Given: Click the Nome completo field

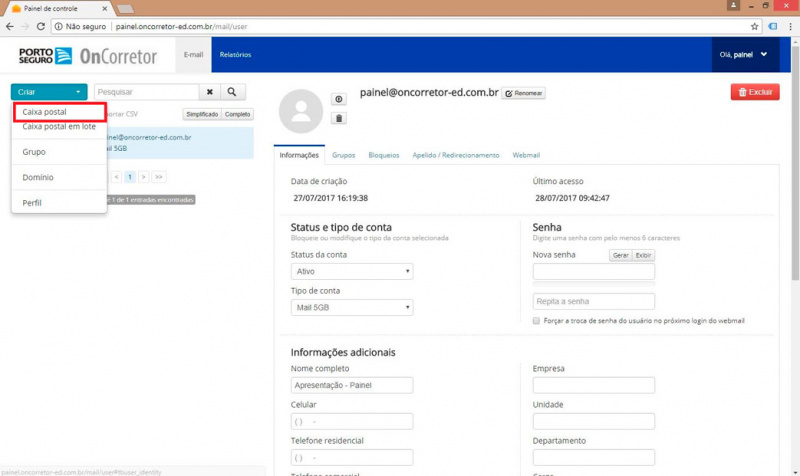Looking at the screenshot, I should pos(352,385).
